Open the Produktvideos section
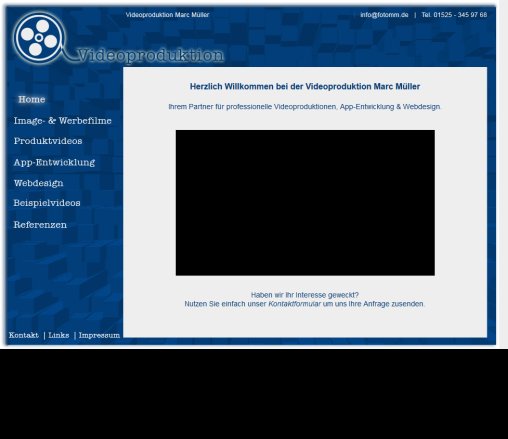Viewport: 508px width, 439px height. pyautogui.click(x=48, y=141)
